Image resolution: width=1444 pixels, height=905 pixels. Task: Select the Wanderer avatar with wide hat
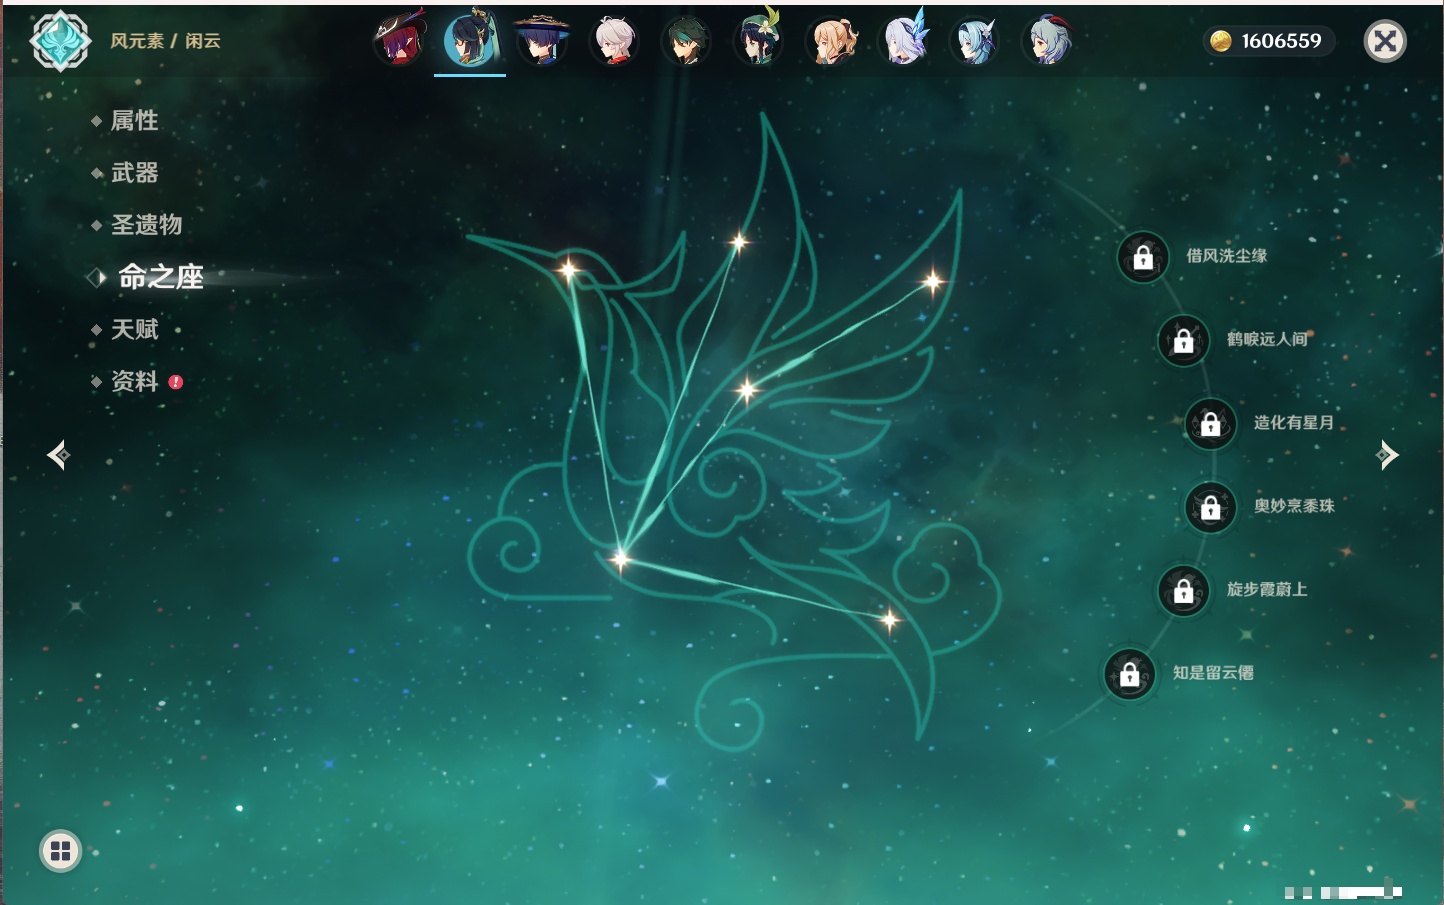point(541,41)
